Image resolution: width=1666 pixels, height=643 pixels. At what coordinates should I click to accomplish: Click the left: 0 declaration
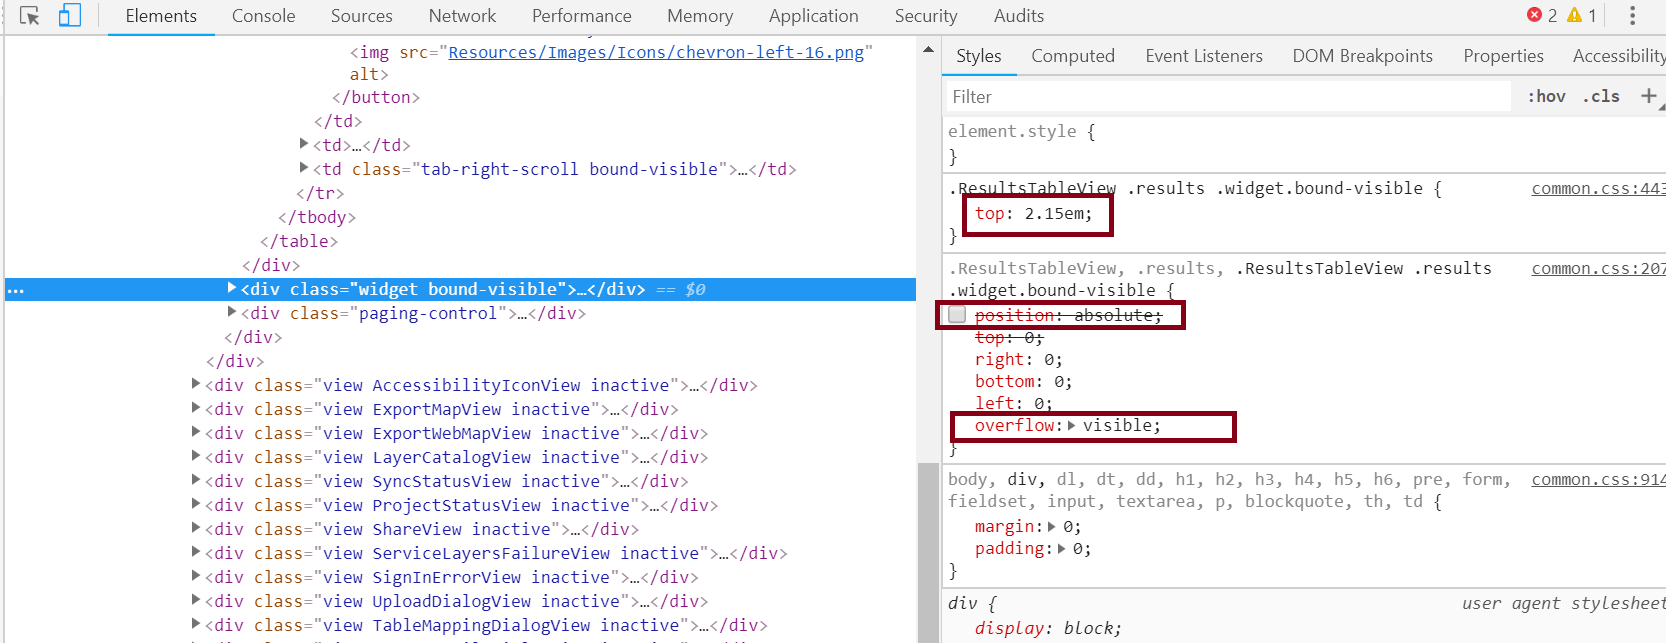pyautogui.click(x=1014, y=404)
